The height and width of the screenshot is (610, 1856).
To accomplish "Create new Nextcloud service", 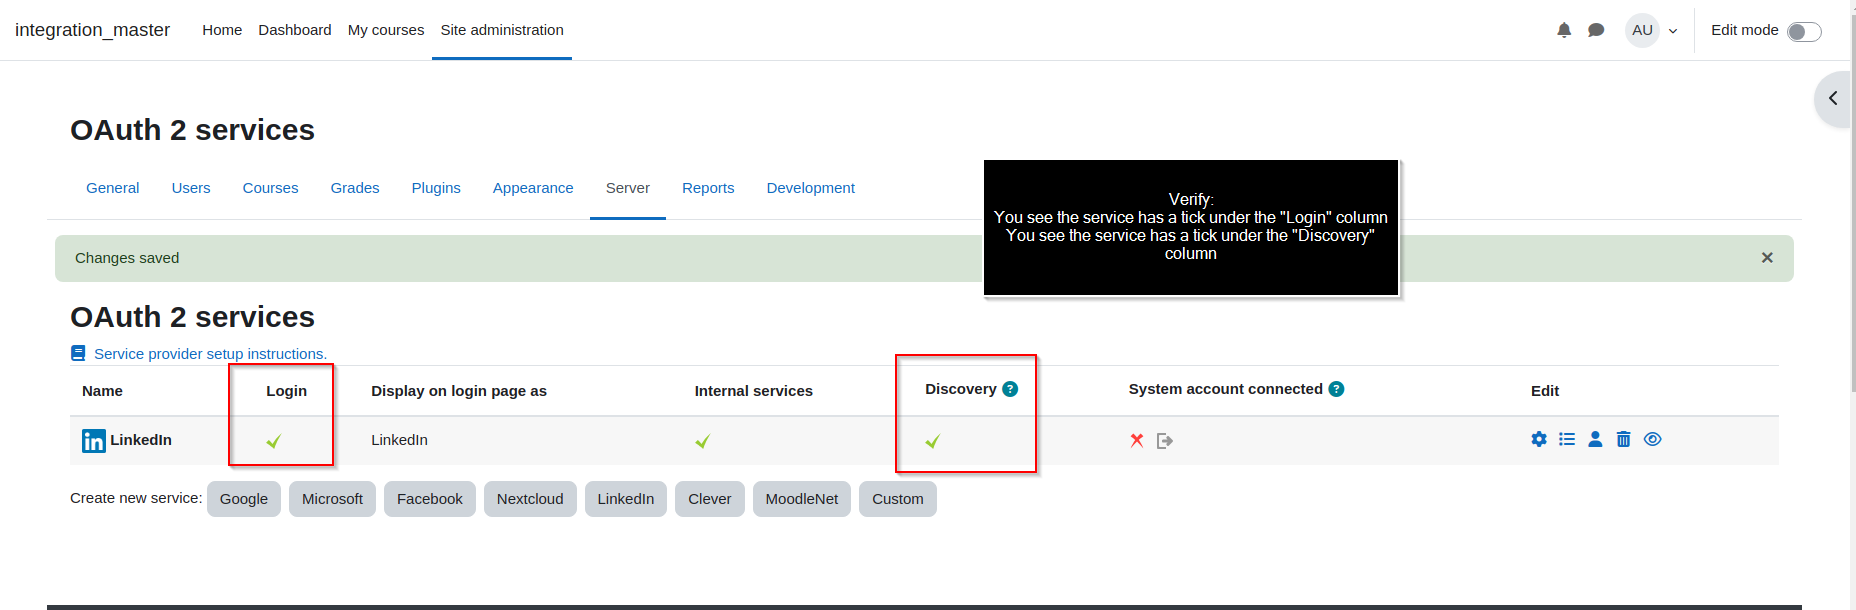I will tap(530, 499).
